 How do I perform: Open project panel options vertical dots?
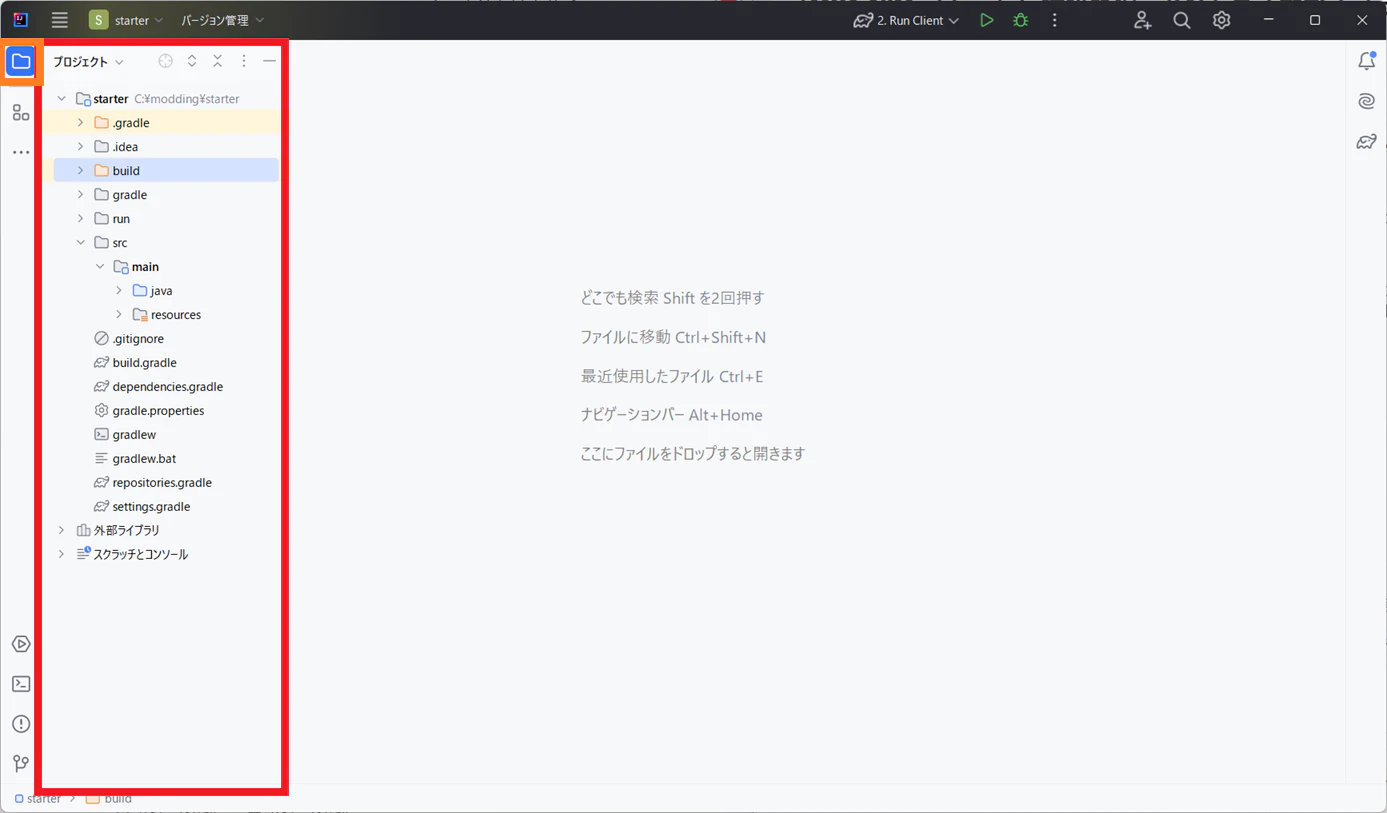click(244, 61)
